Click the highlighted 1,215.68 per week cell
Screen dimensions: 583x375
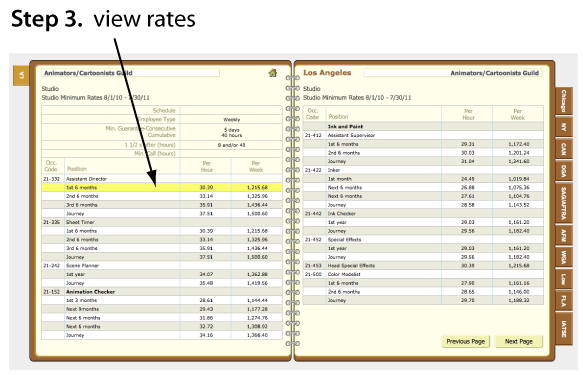(x=257, y=187)
